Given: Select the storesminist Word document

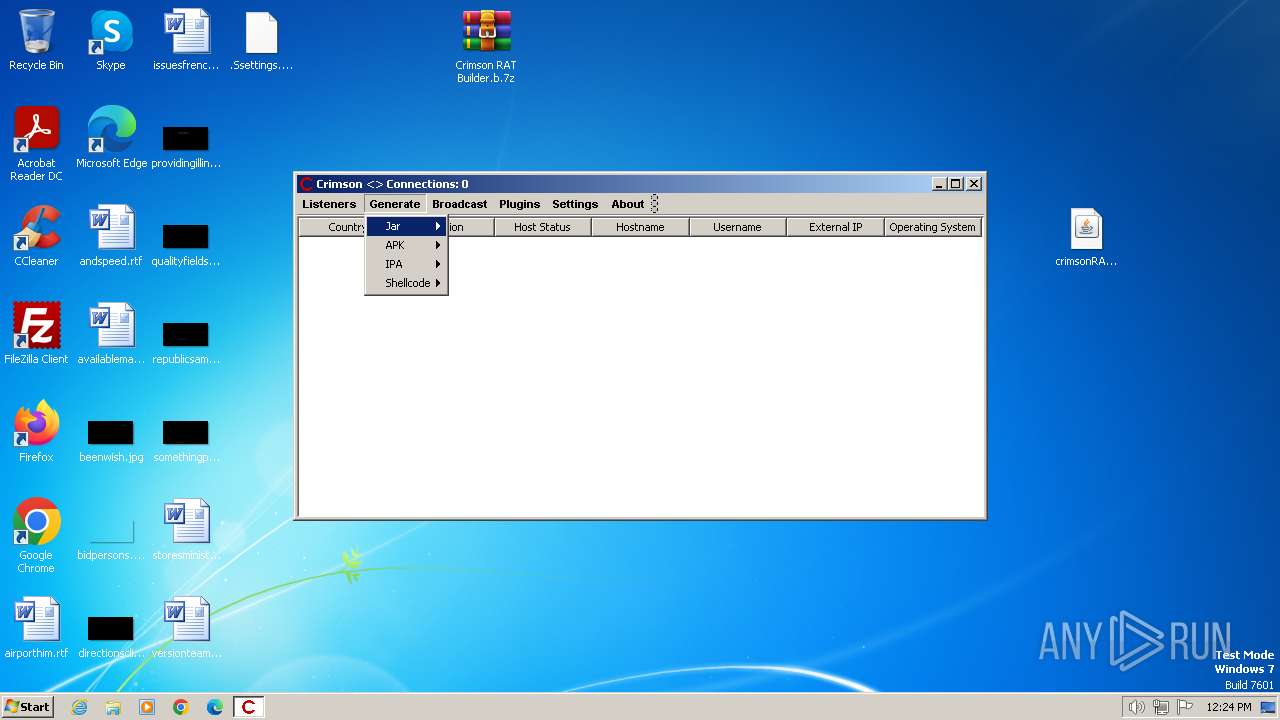Looking at the screenshot, I should pos(186,530).
